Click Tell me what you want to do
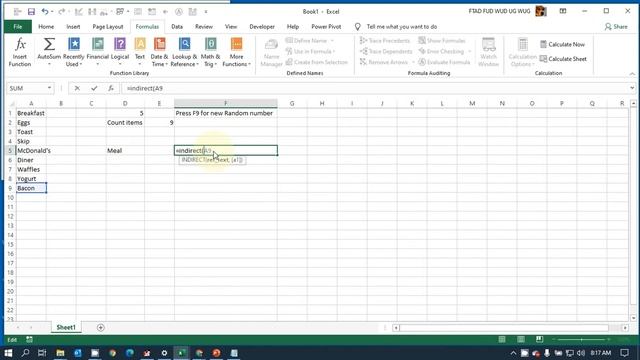This screenshot has height=360, width=640. [401, 27]
